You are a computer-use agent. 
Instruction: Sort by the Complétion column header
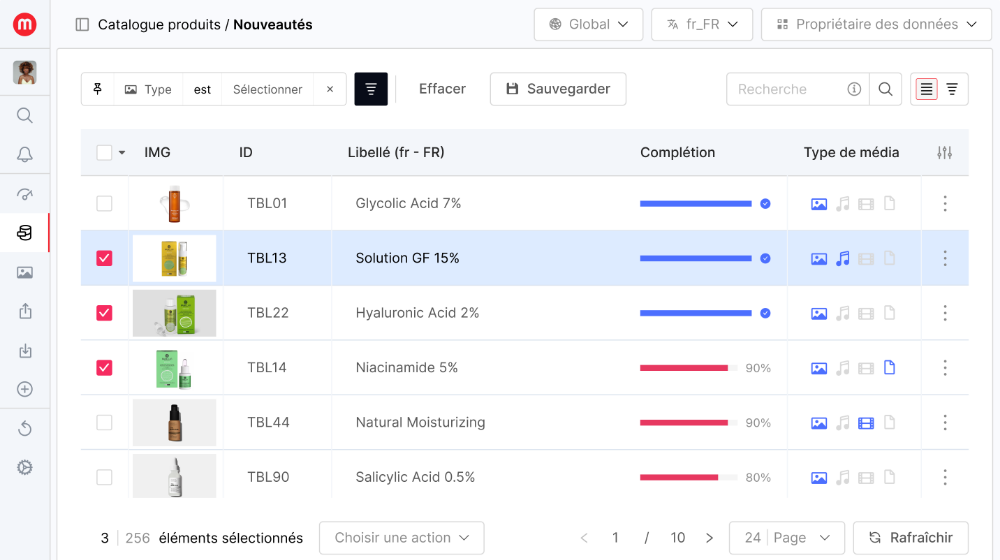coord(677,153)
